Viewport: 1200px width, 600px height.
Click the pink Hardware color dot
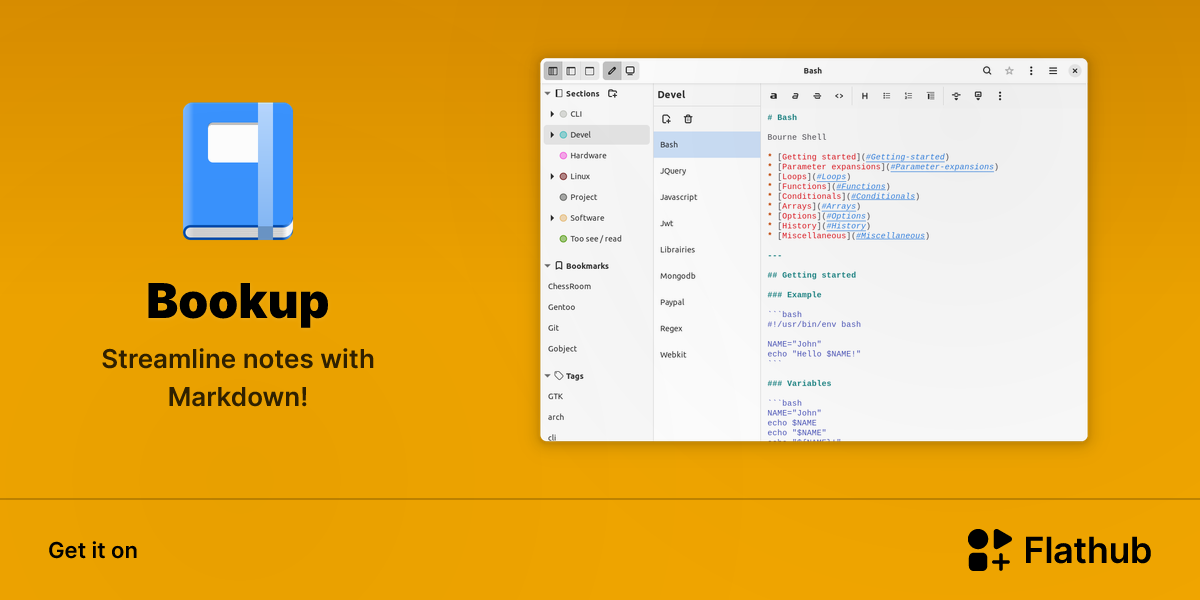[x=564, y=156]
